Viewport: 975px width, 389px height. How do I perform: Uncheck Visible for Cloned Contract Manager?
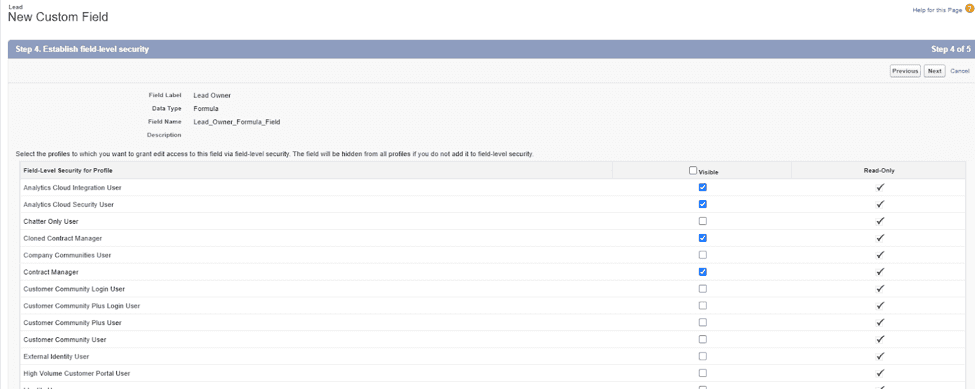coord(703,237)
